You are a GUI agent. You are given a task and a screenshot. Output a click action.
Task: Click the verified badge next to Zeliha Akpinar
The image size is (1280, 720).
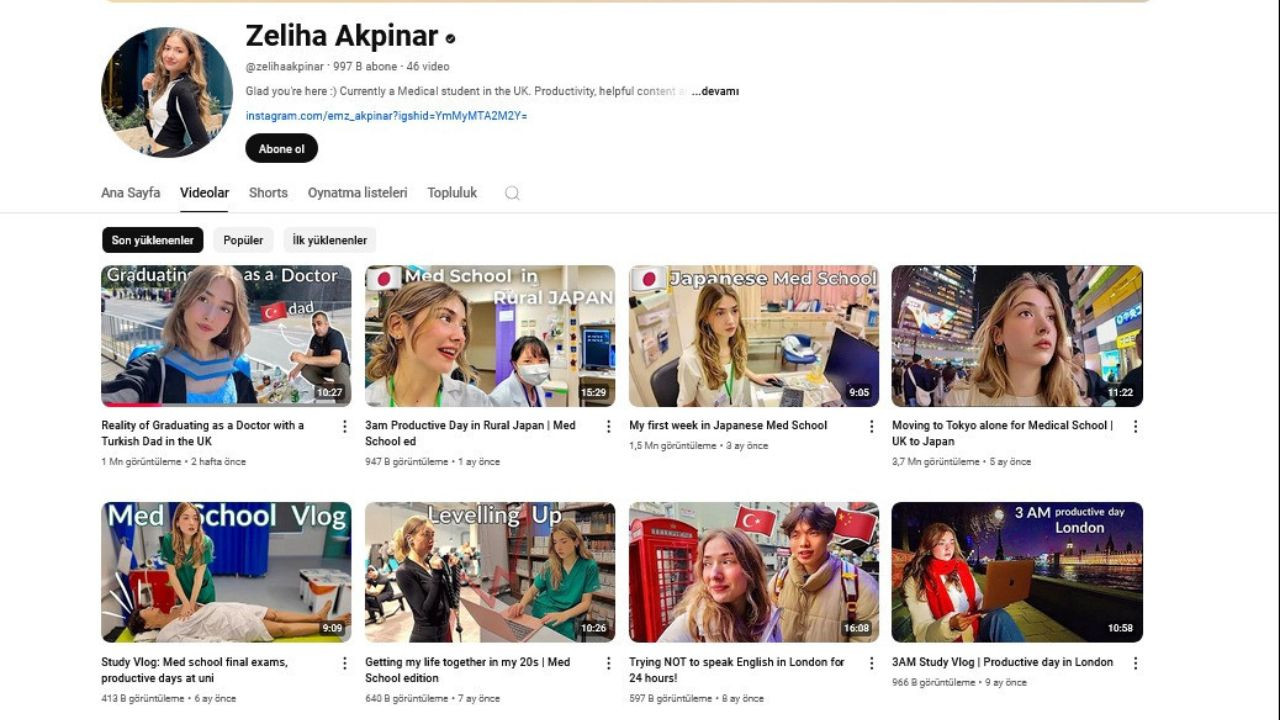click(x=449, y=39)
